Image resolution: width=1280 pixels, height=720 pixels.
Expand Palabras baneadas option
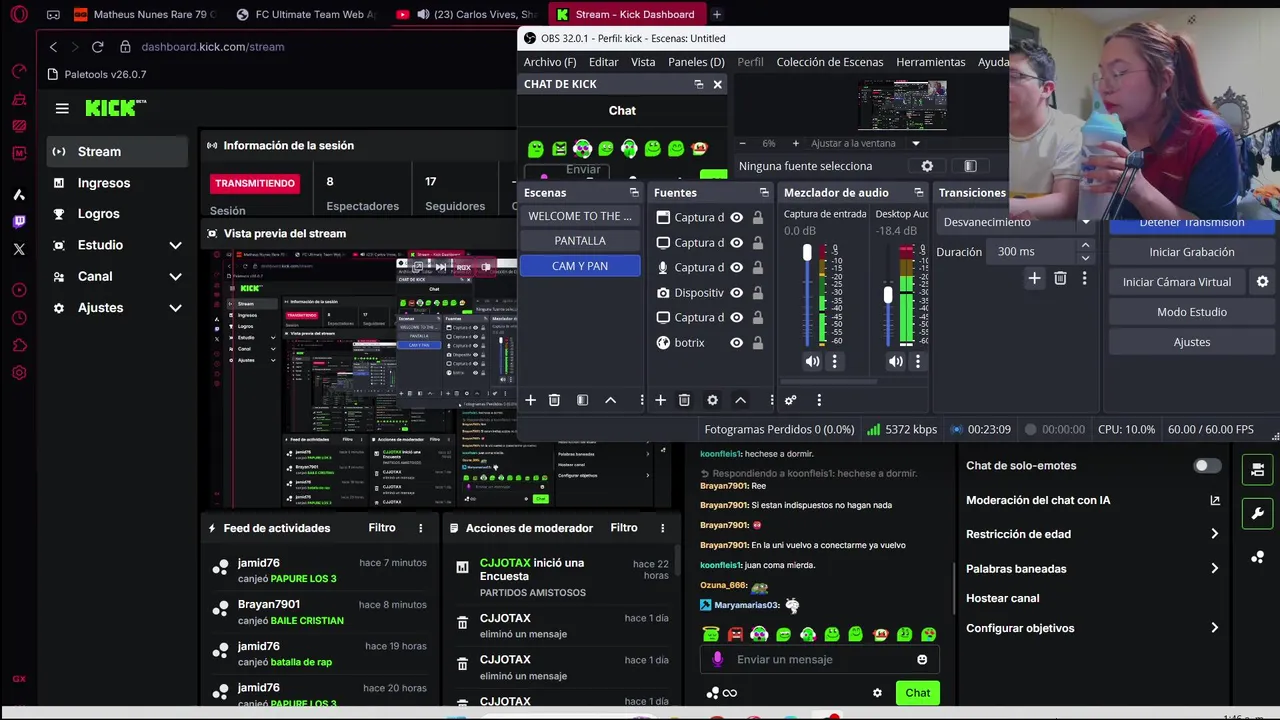click(x=1214, y=569)
